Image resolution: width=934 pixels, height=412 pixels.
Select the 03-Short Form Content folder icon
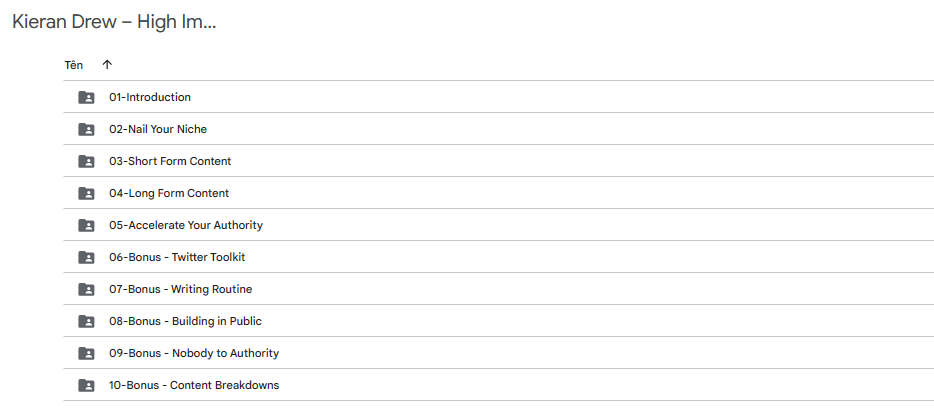click(x=86, y=161)
